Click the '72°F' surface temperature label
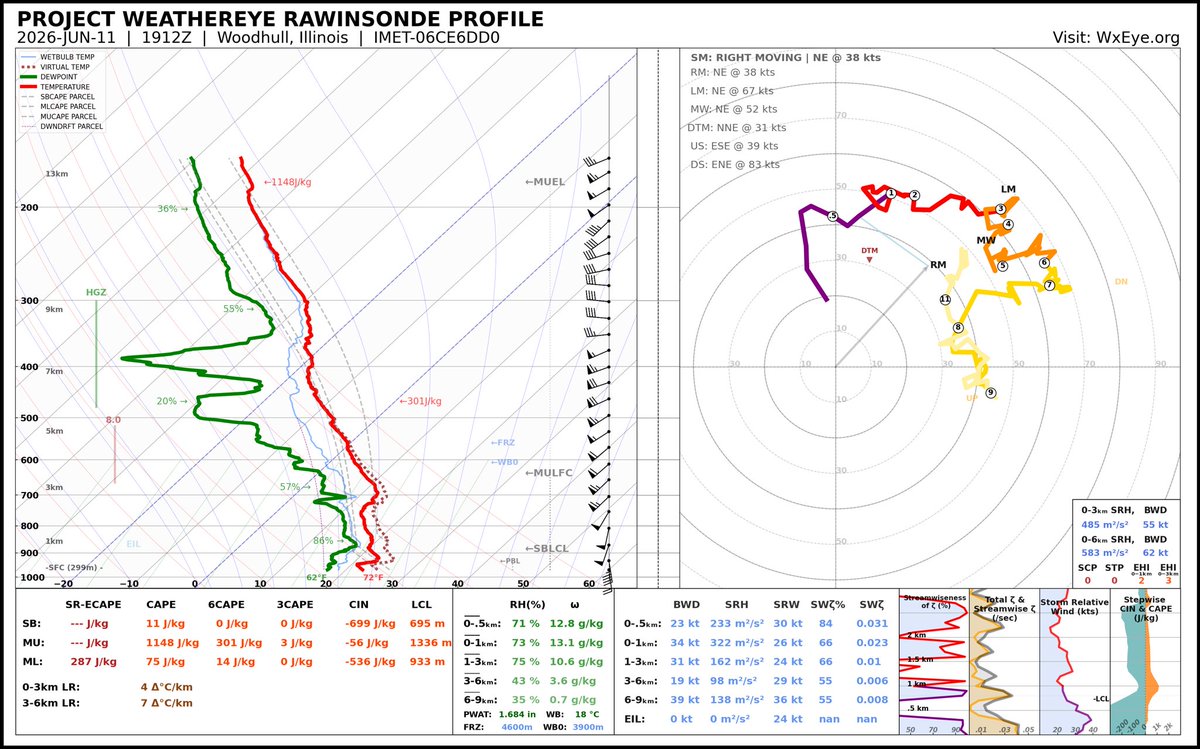This screenshot has height=749, width=1200. point(373,578)
